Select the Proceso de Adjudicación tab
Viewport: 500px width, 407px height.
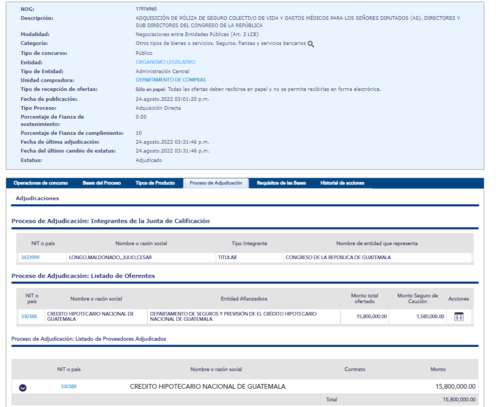point(216,183)
